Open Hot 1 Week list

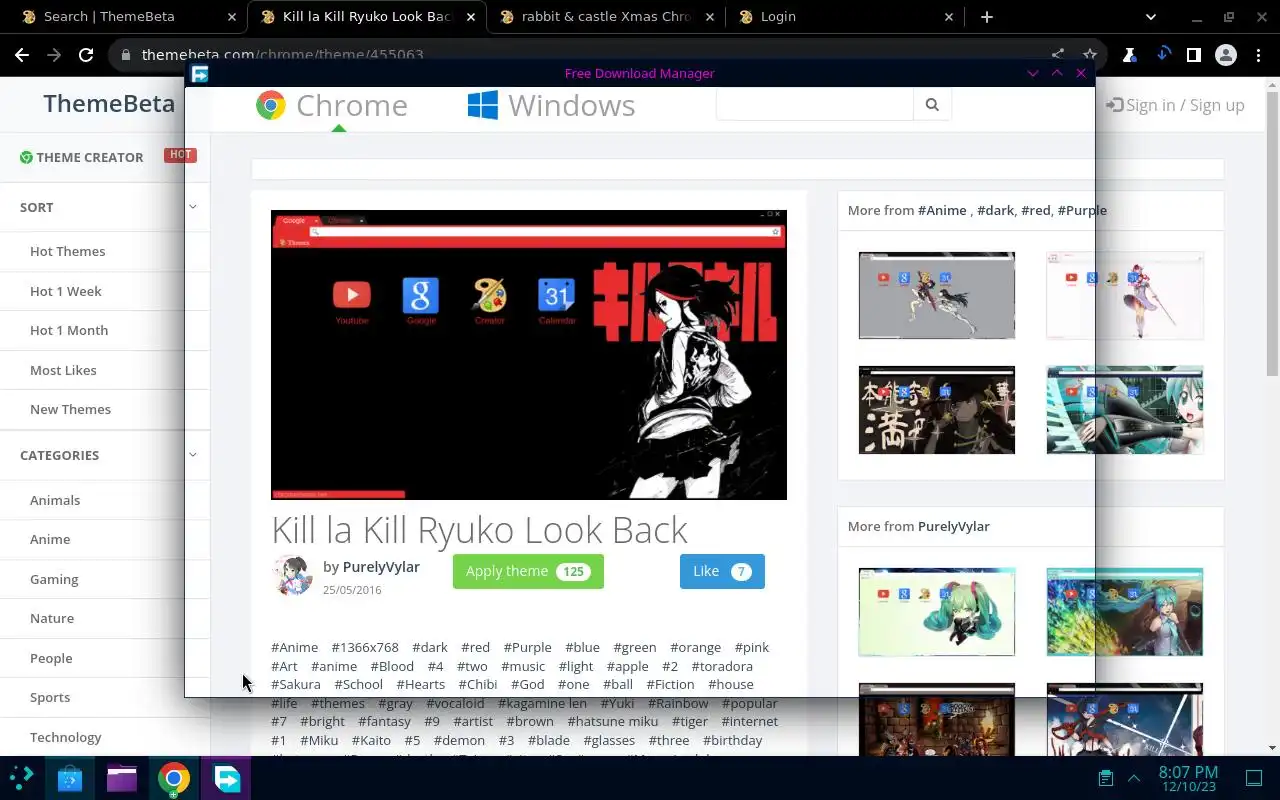pos(66,291)
